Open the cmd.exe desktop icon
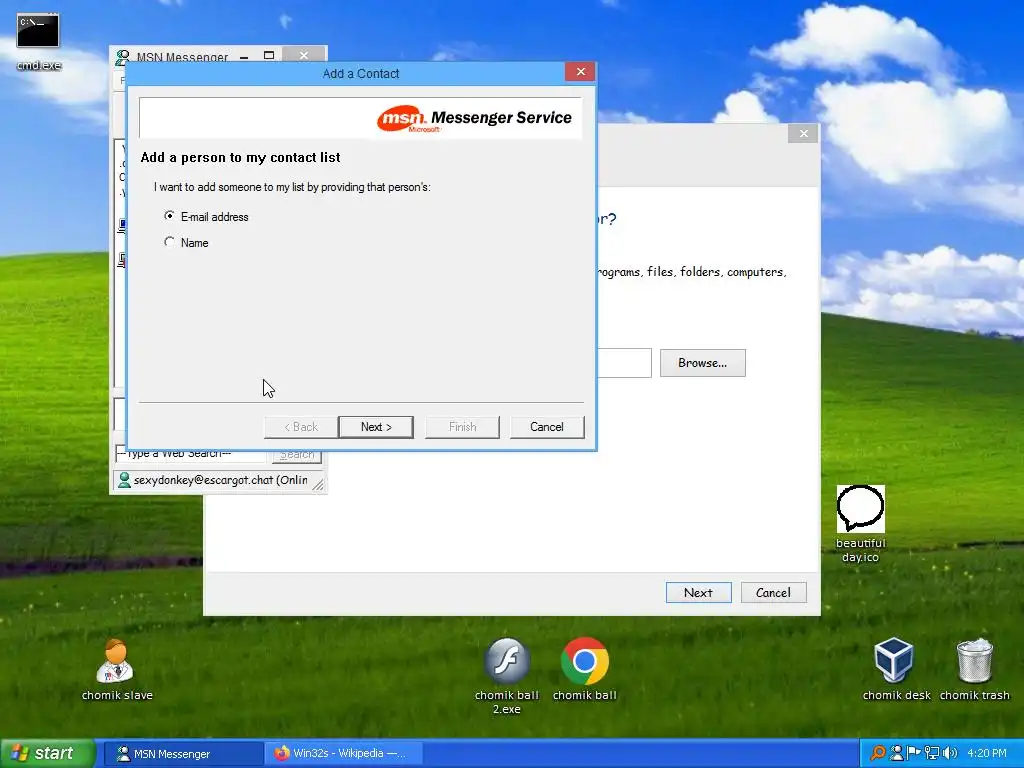 pyautogui.click(x=38, y=31)
